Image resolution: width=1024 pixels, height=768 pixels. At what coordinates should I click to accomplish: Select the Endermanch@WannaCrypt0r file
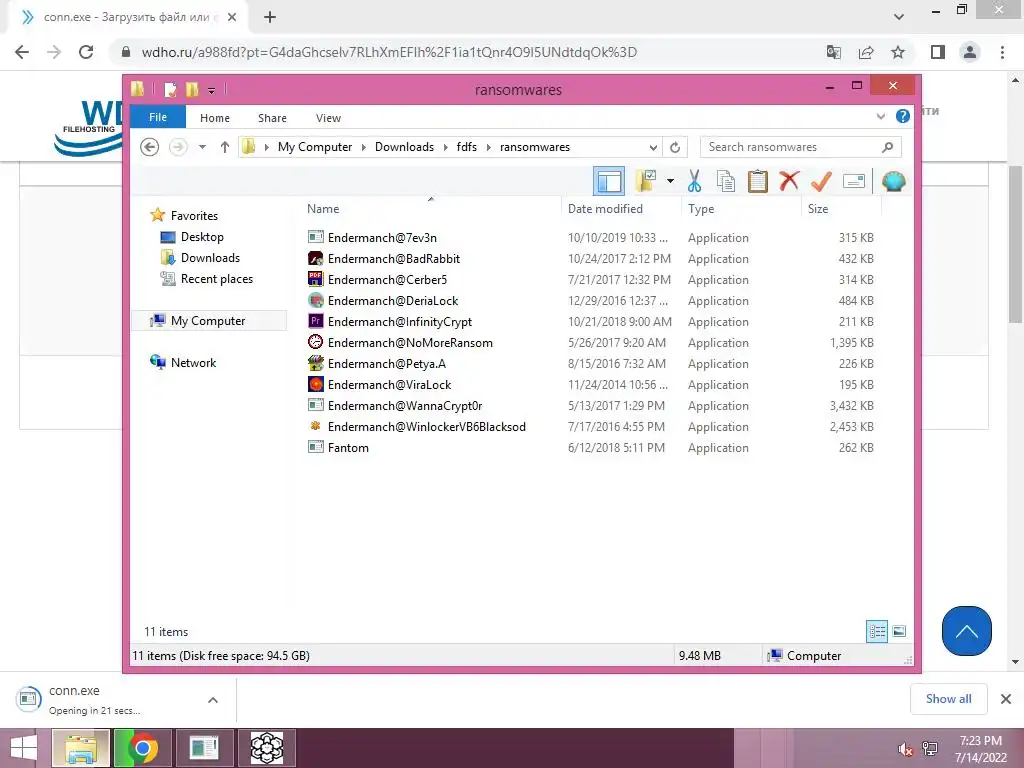405,406
